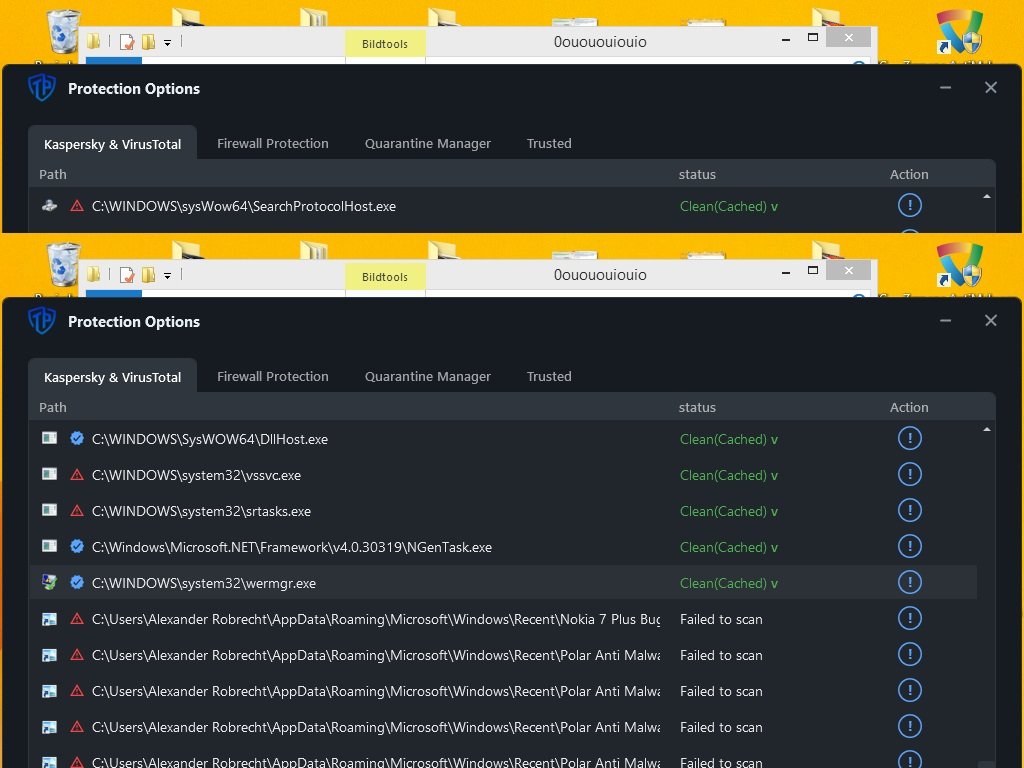The width and height of the screenshot is (1024, 768).
Task: Select SearchProtocolHost.exe path text
Action: click(x=244, y=206)
